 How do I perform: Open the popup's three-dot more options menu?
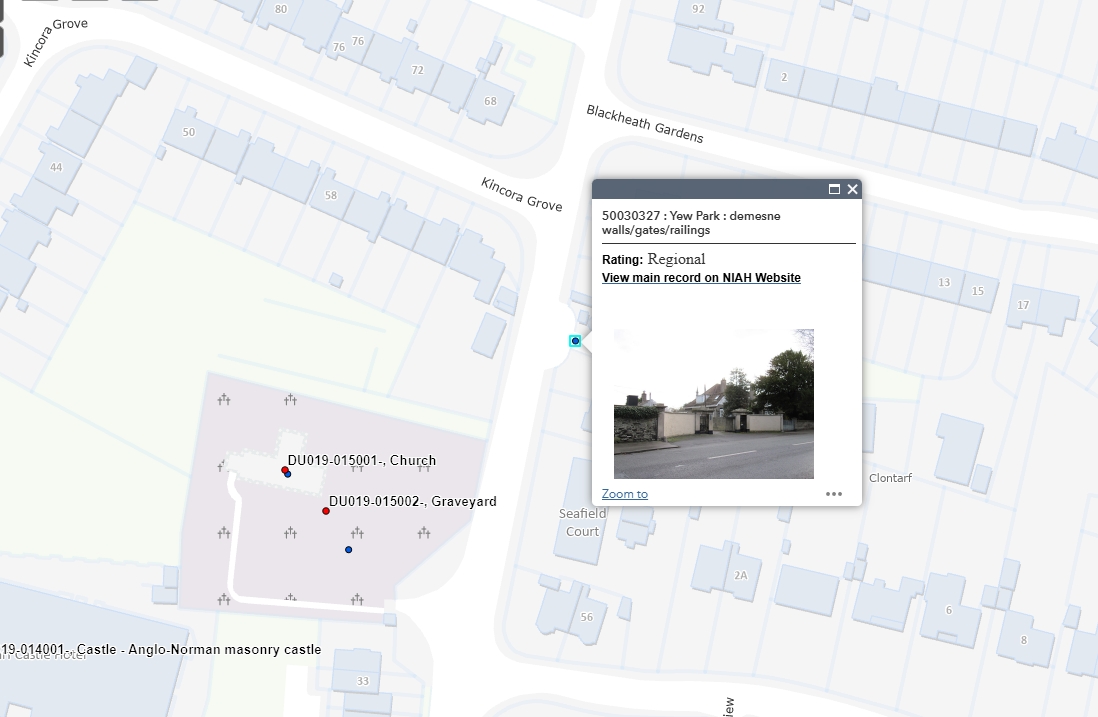(834, 494)
